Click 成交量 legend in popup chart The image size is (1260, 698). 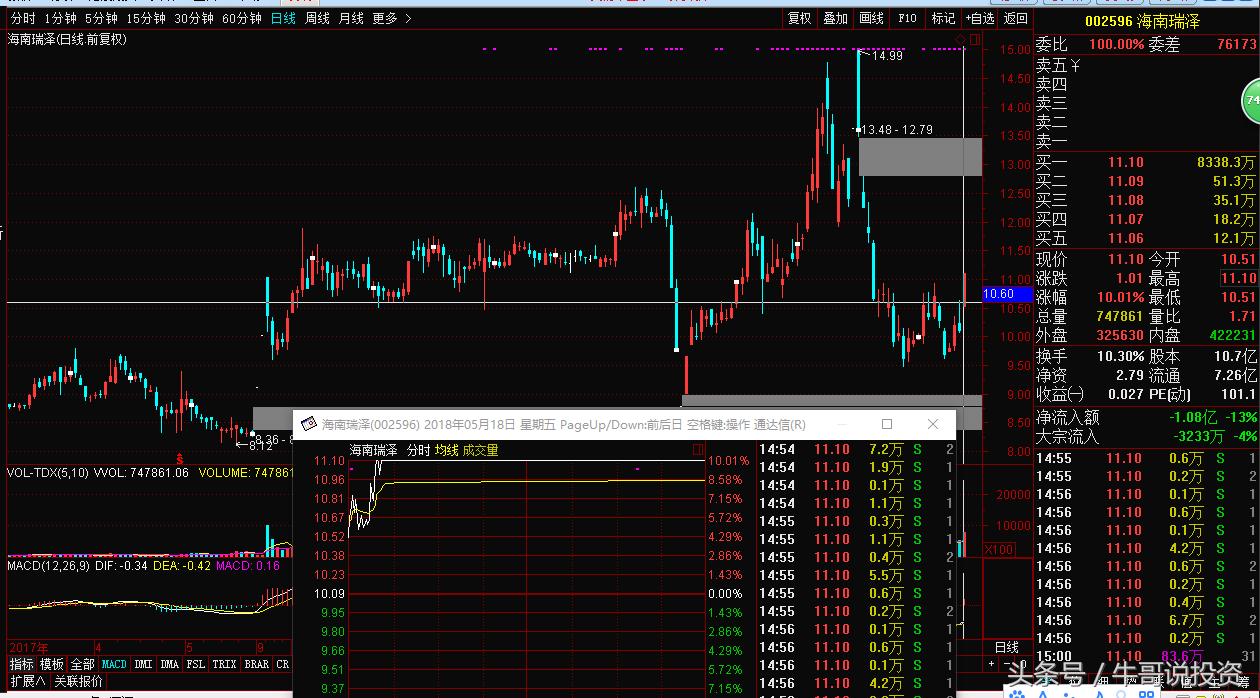point(480,450)
